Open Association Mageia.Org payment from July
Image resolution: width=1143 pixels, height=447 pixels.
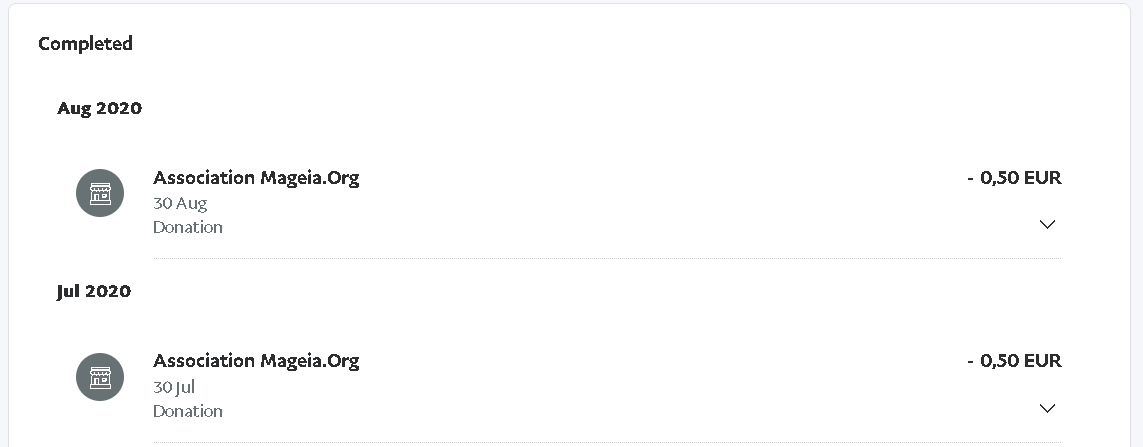point(256,361)
